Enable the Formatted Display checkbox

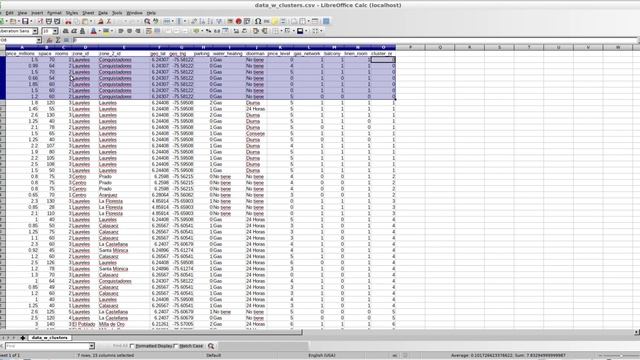(132, 346)
